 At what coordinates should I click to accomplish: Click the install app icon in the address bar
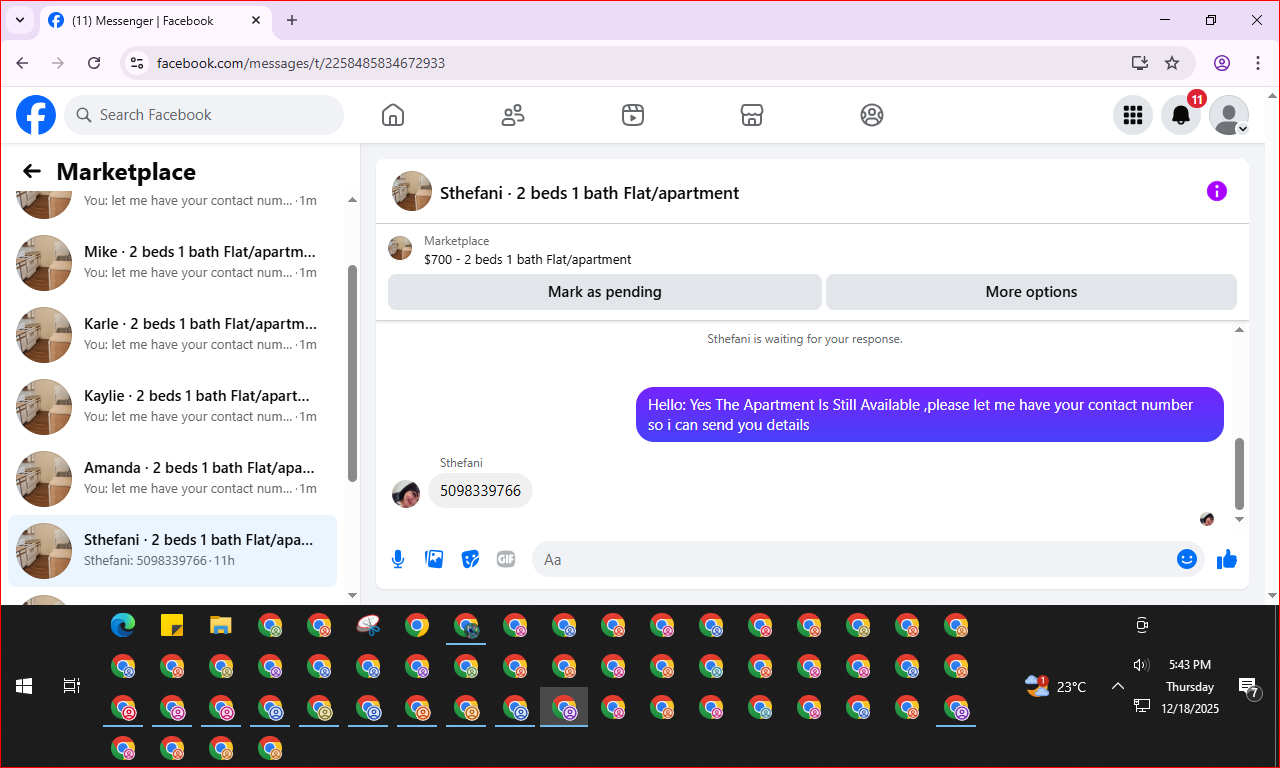(x=1139, y=63)
